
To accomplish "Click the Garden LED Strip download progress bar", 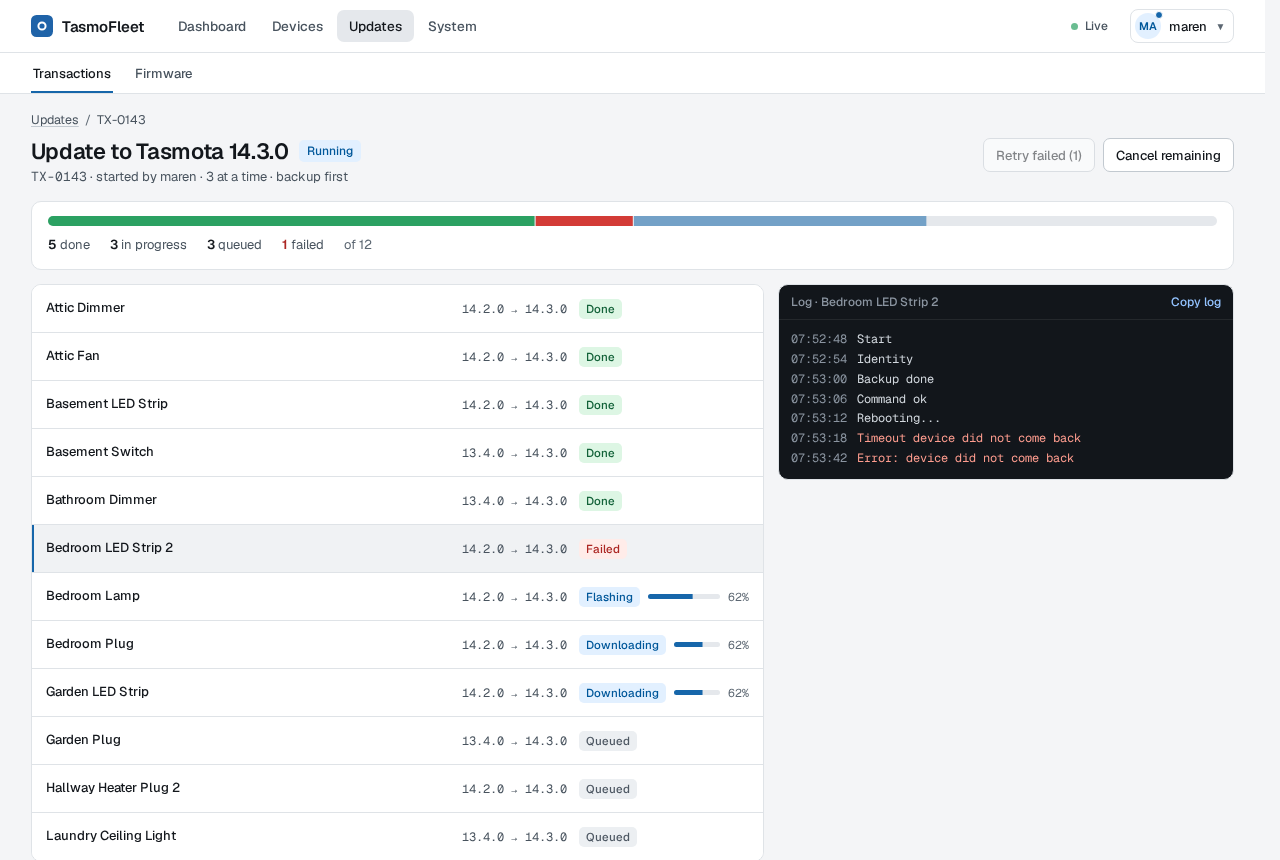I will pos(697,693).
